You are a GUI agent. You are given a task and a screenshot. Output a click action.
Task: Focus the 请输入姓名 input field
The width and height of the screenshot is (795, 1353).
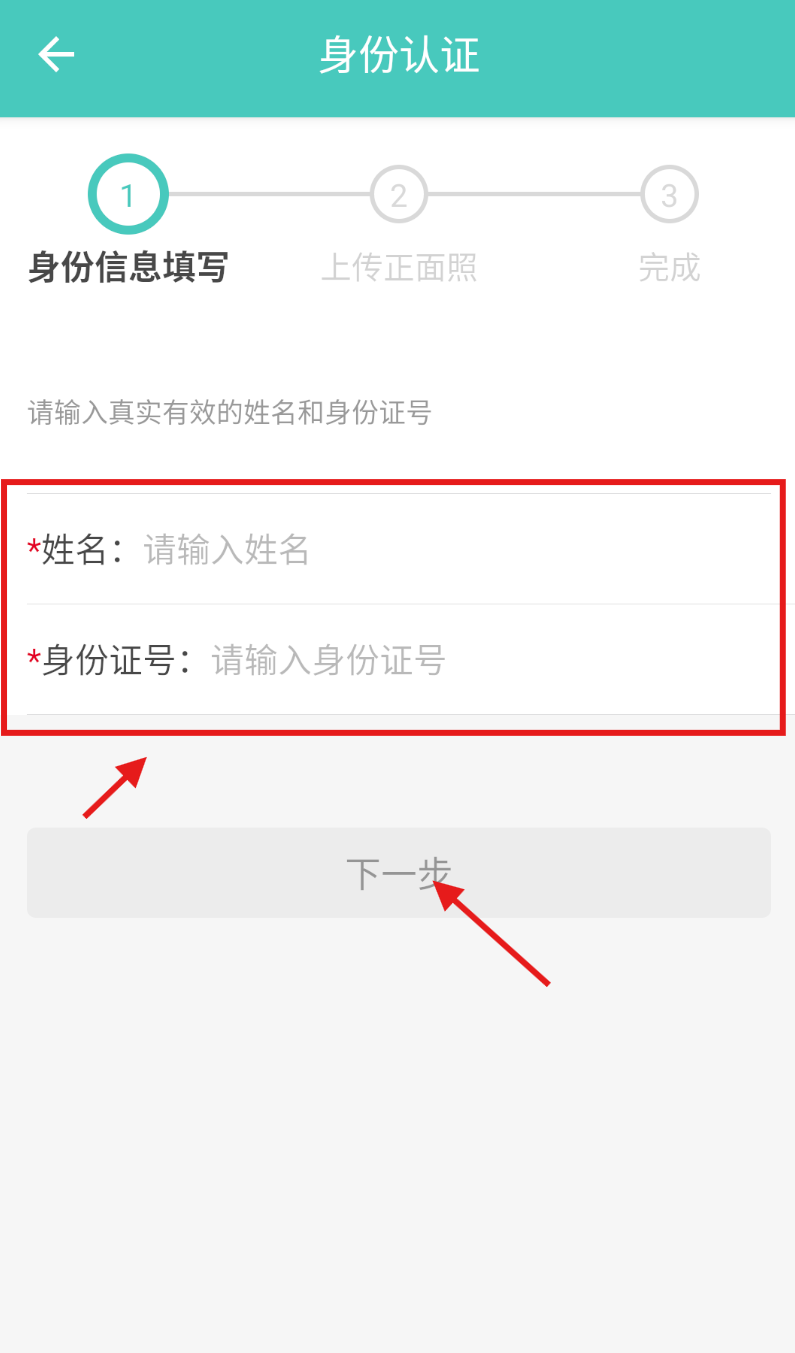(x=457, y=549)
